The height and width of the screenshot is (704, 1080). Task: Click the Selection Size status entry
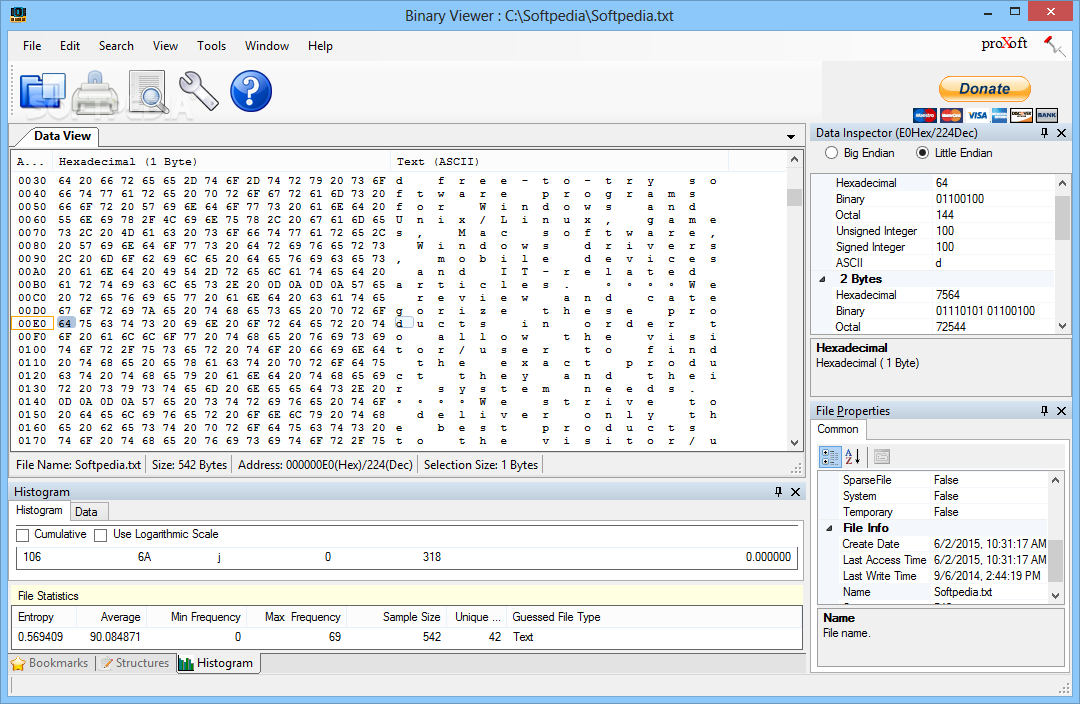click(481, 465)
